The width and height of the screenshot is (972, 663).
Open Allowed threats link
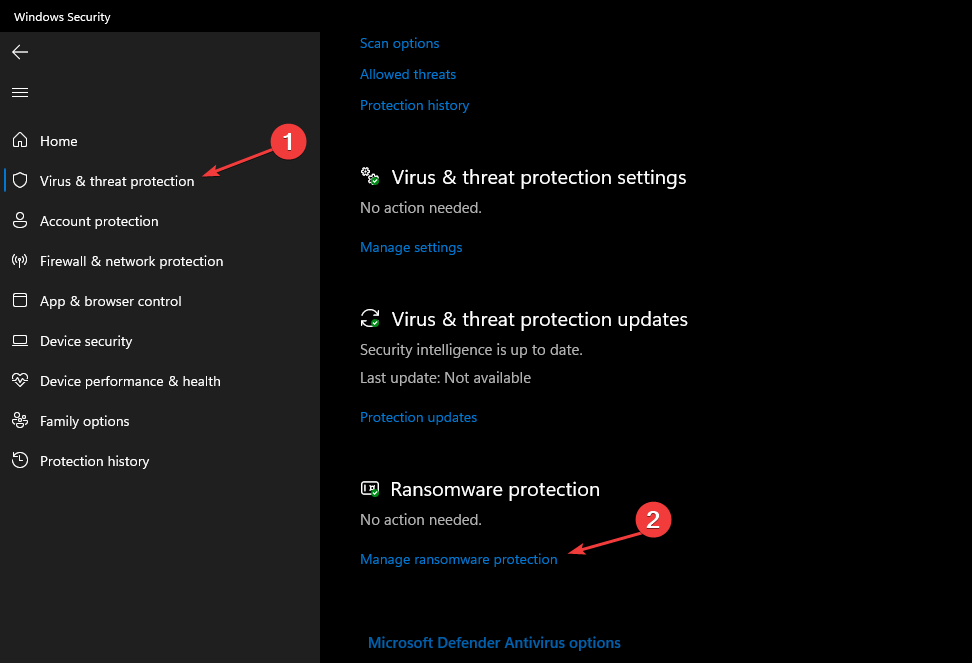[407, 74]
